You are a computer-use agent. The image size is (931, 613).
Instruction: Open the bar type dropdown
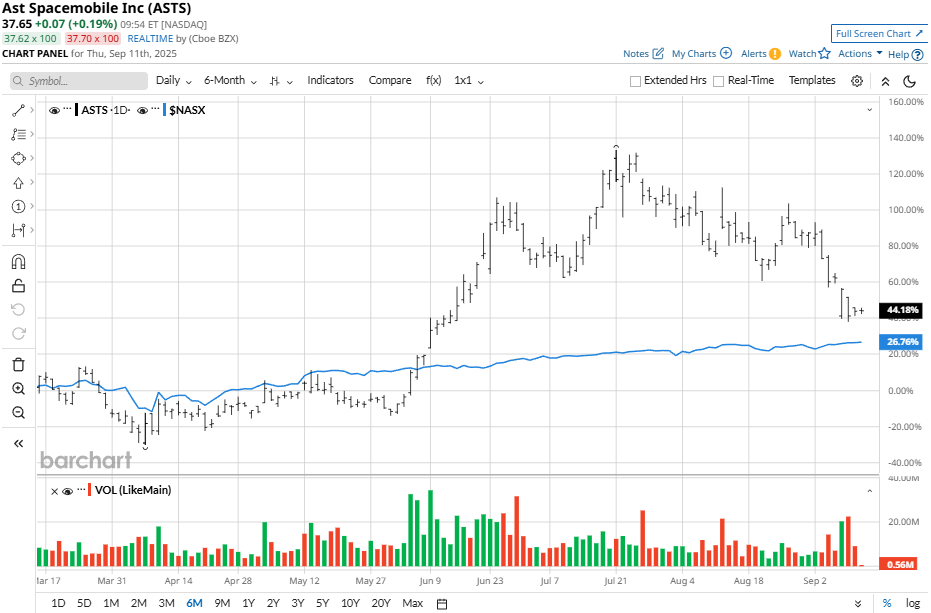[281, 81]
